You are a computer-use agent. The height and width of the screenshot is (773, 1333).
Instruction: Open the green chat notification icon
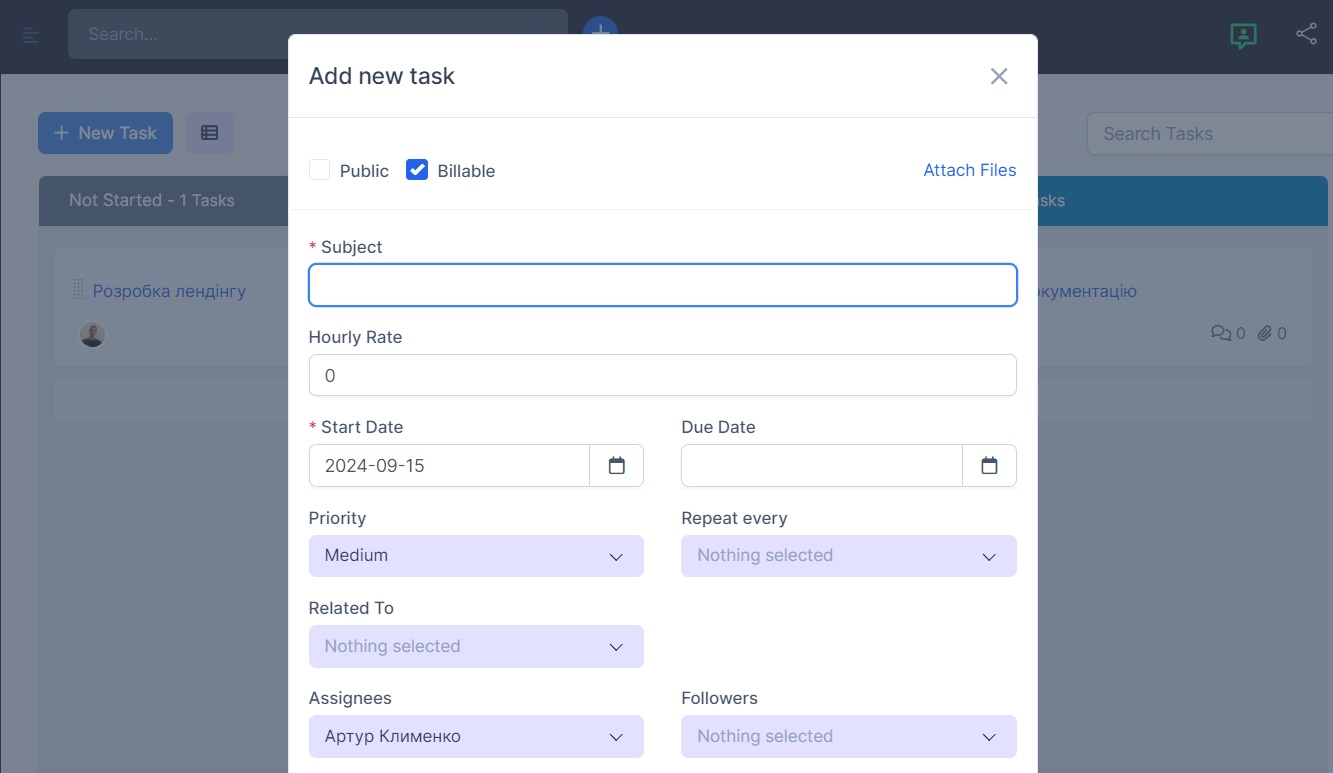click(1242, 35)
